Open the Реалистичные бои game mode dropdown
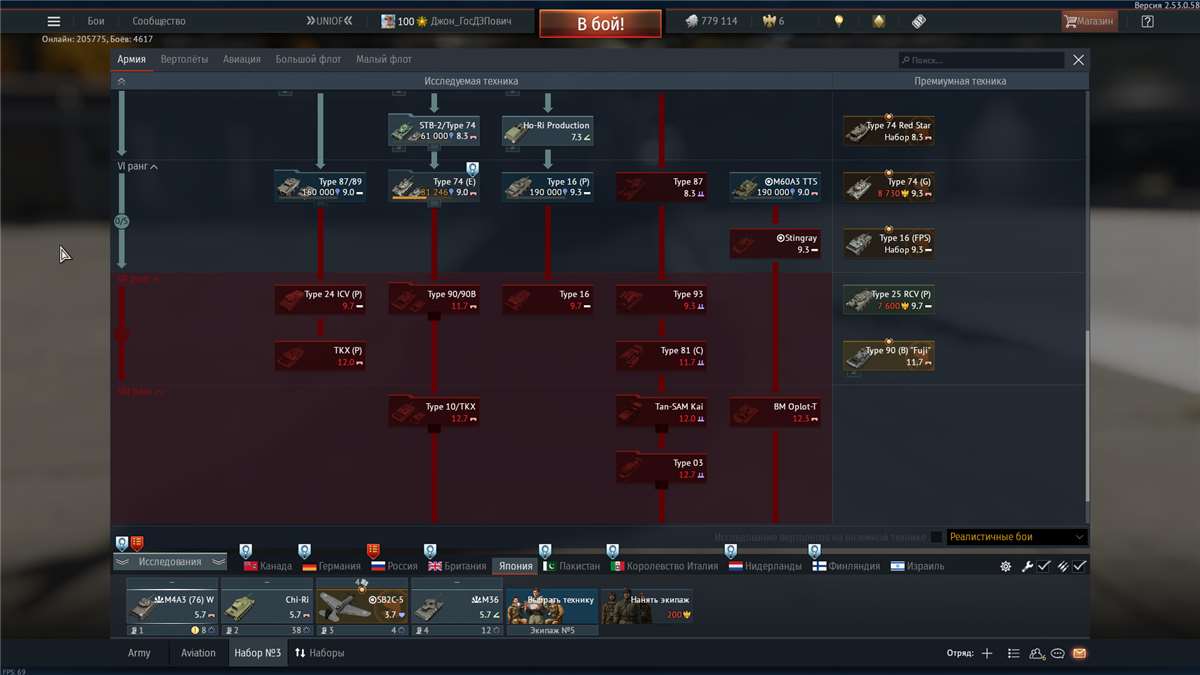 coord(1015,537)
